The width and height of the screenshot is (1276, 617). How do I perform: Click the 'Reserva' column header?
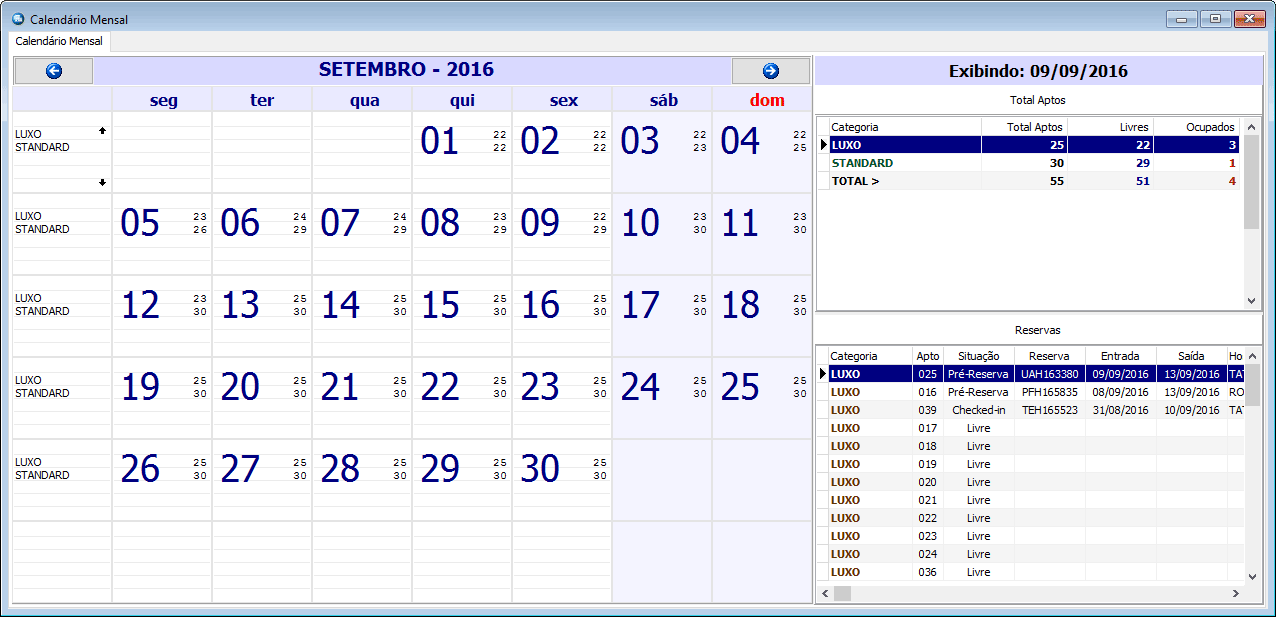pyautogui.click(x=1050, y=356)
